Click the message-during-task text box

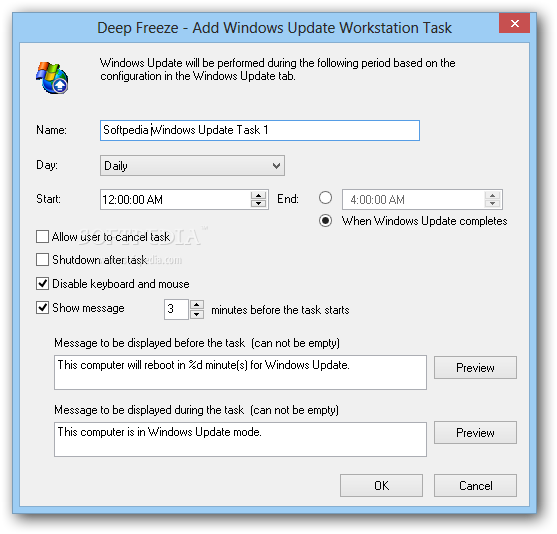pyautogui.click(x=240, y=439)
